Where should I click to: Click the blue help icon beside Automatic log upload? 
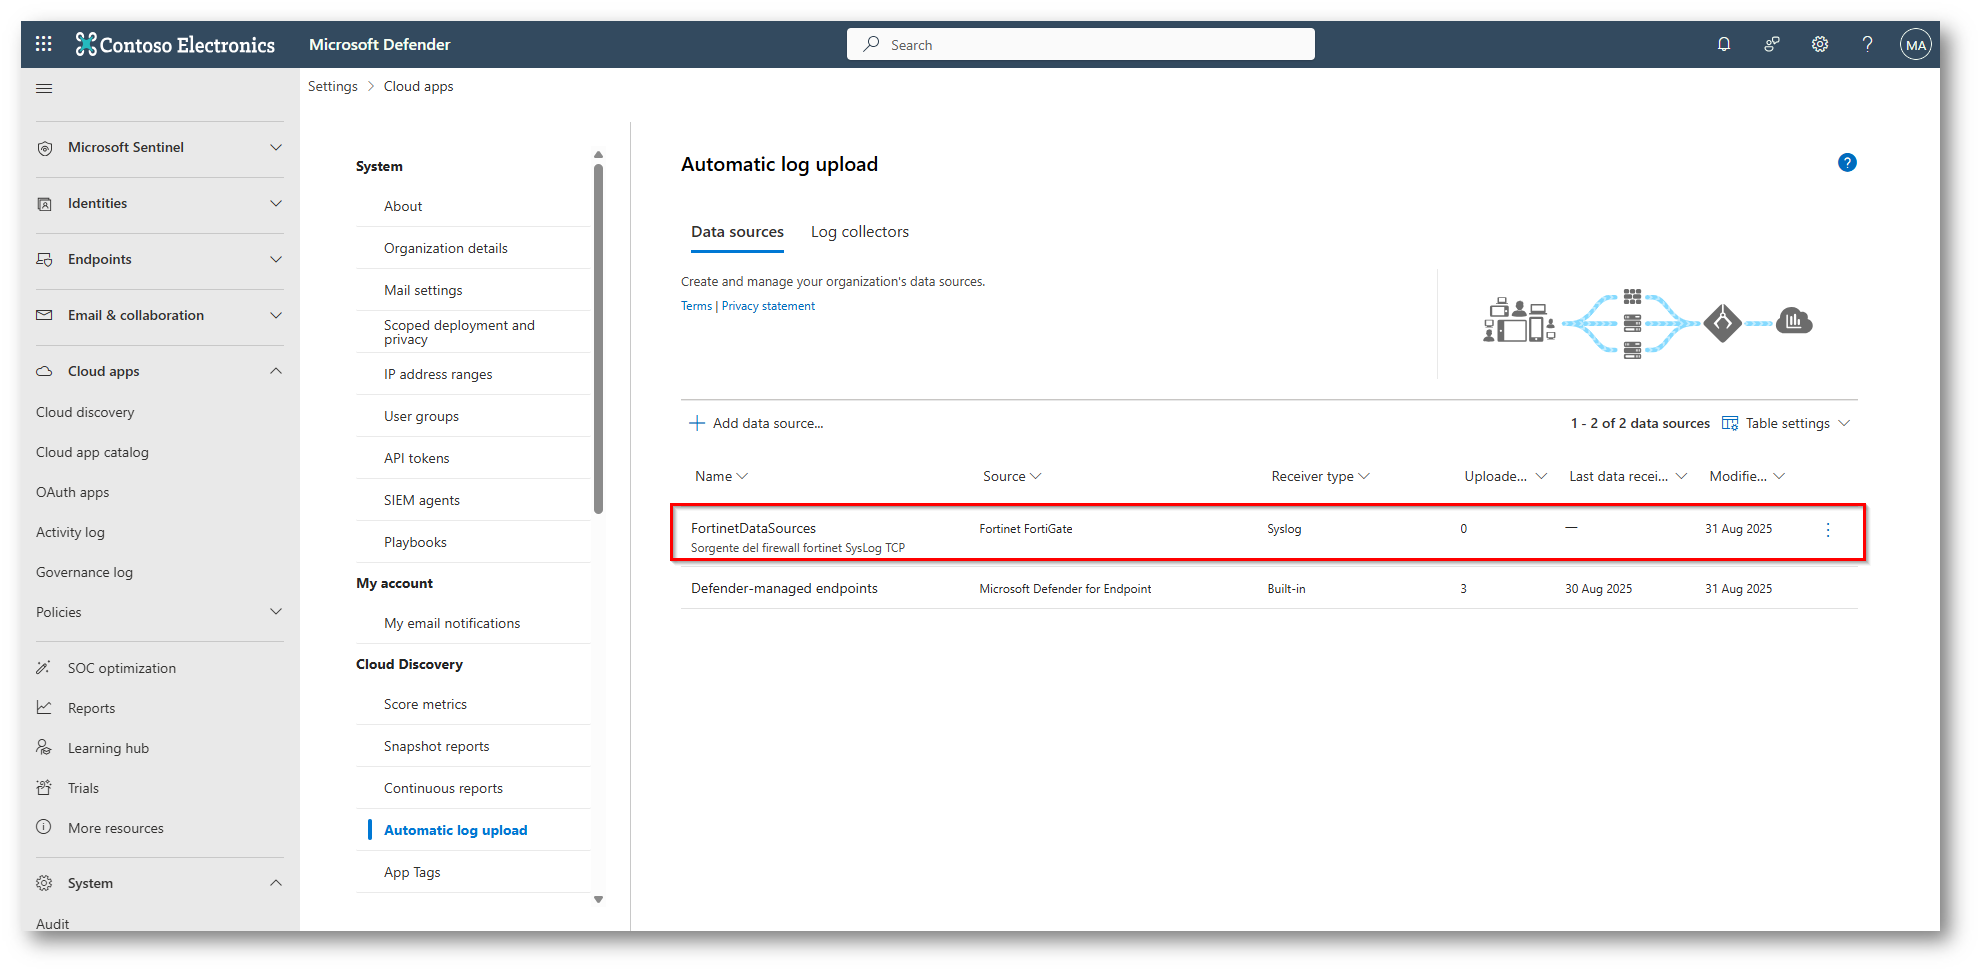tap(1847, 163)
